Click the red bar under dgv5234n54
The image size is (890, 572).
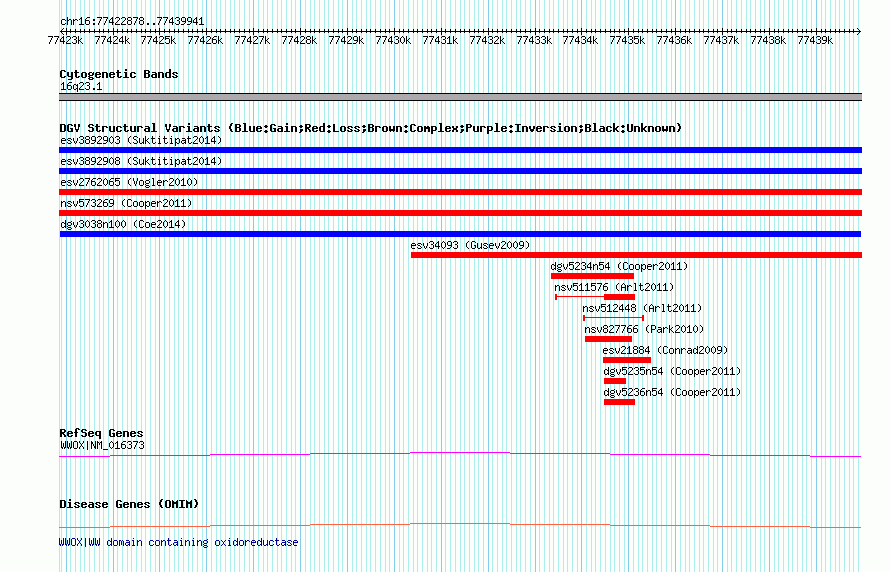tap(592, 276)
